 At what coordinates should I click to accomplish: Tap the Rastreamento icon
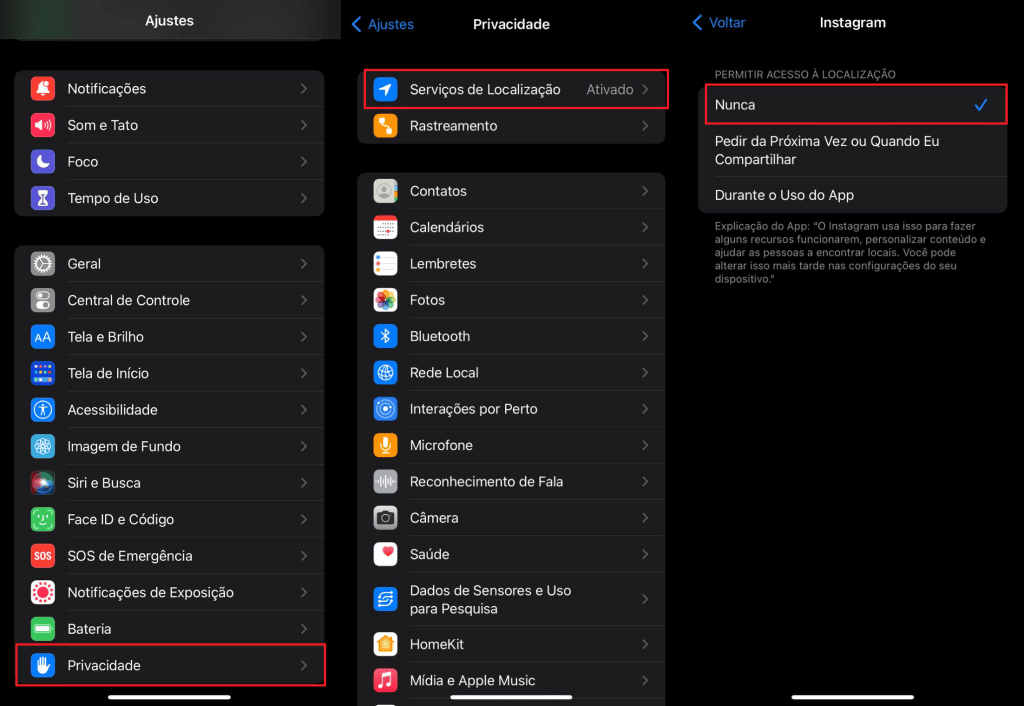(385, 126)
